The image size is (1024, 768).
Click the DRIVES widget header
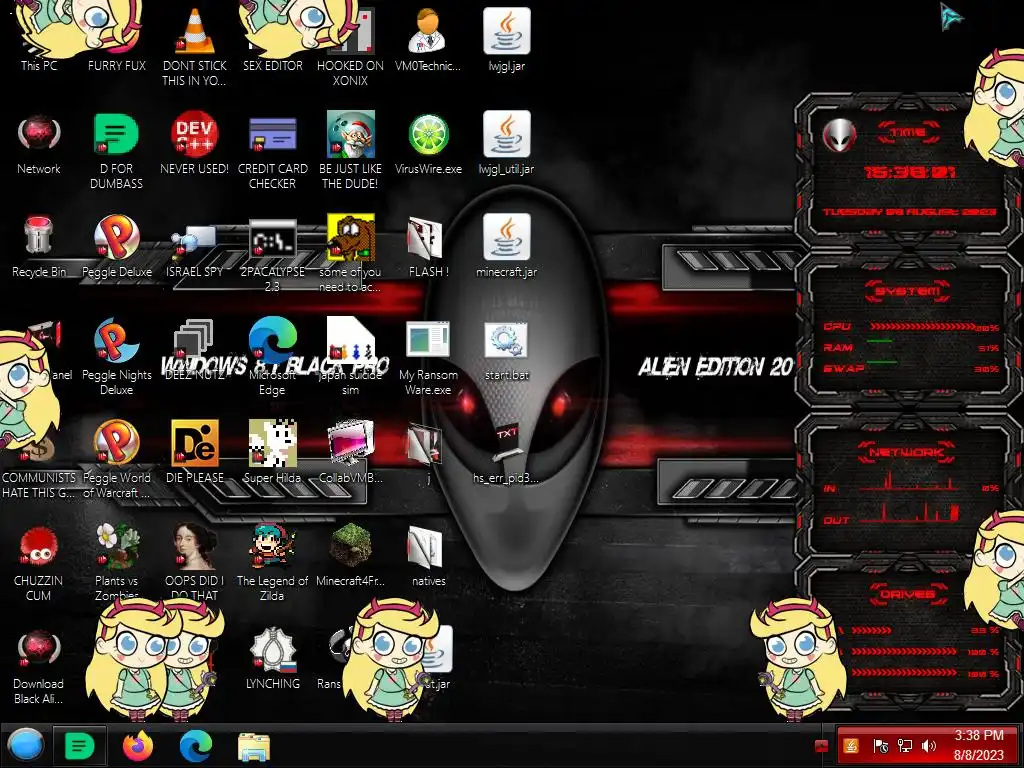click(908, 594)
